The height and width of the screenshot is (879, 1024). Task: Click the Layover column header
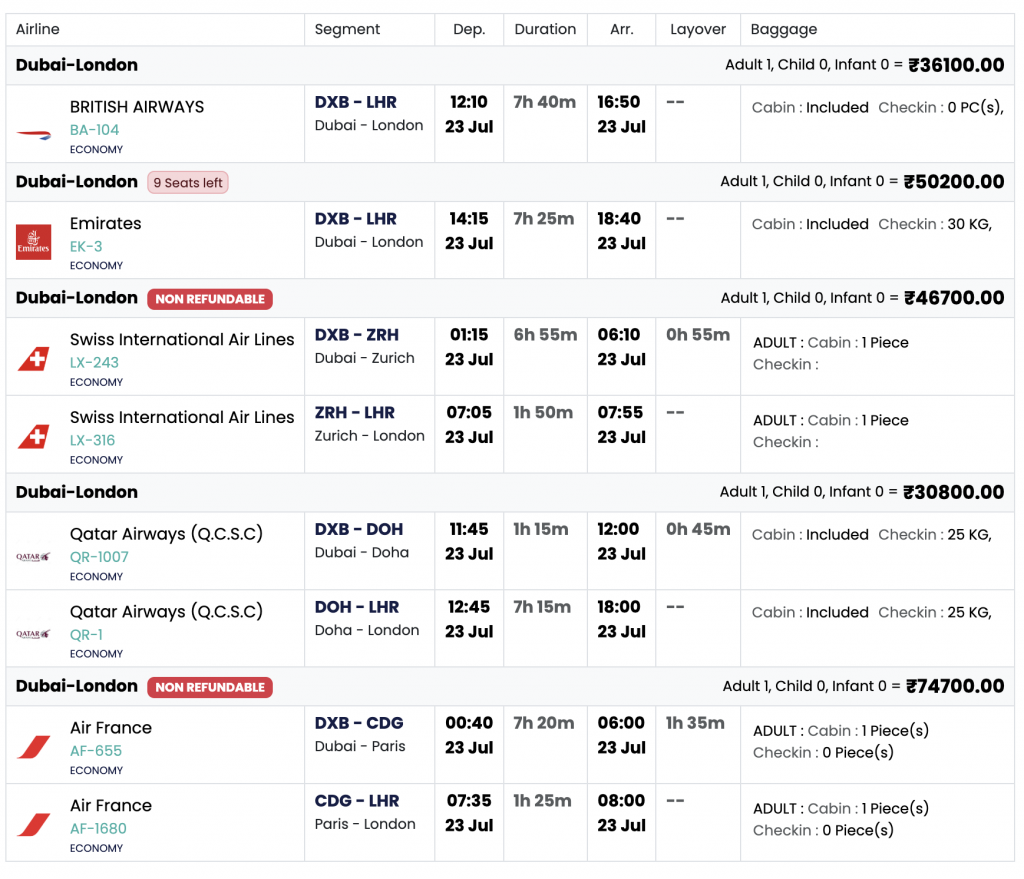[697, 29]
